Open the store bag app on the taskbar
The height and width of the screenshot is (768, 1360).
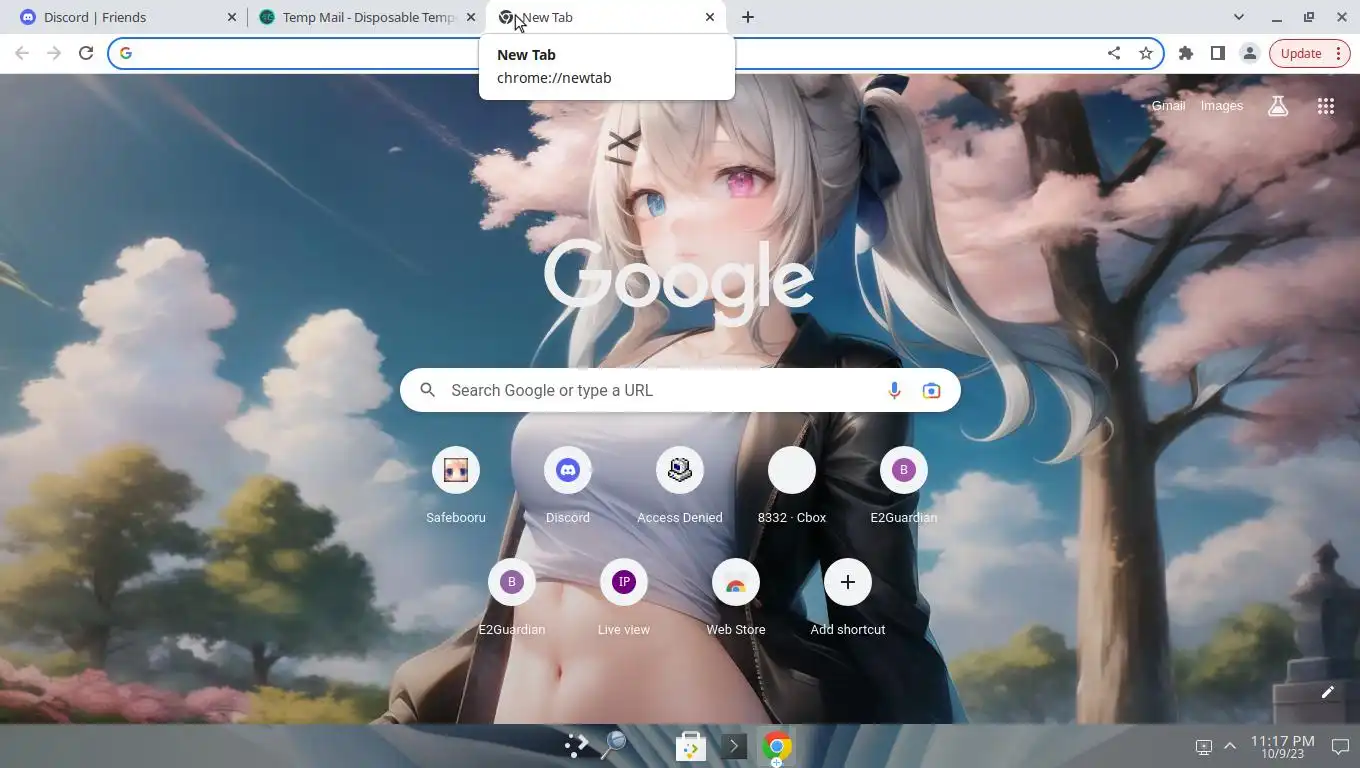(x=690, y=746)
